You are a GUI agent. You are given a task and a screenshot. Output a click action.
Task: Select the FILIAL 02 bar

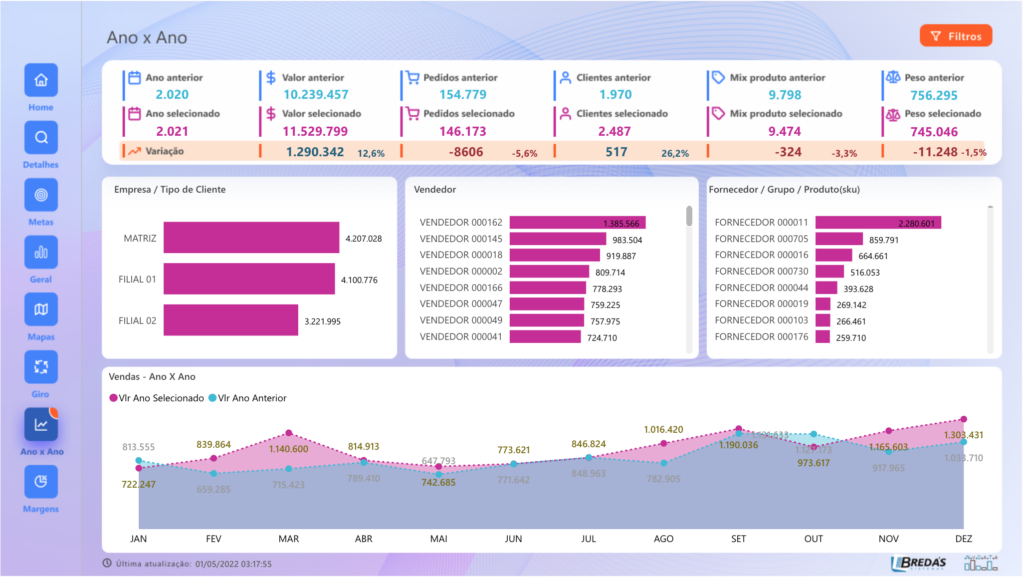(x=231, y=321)
